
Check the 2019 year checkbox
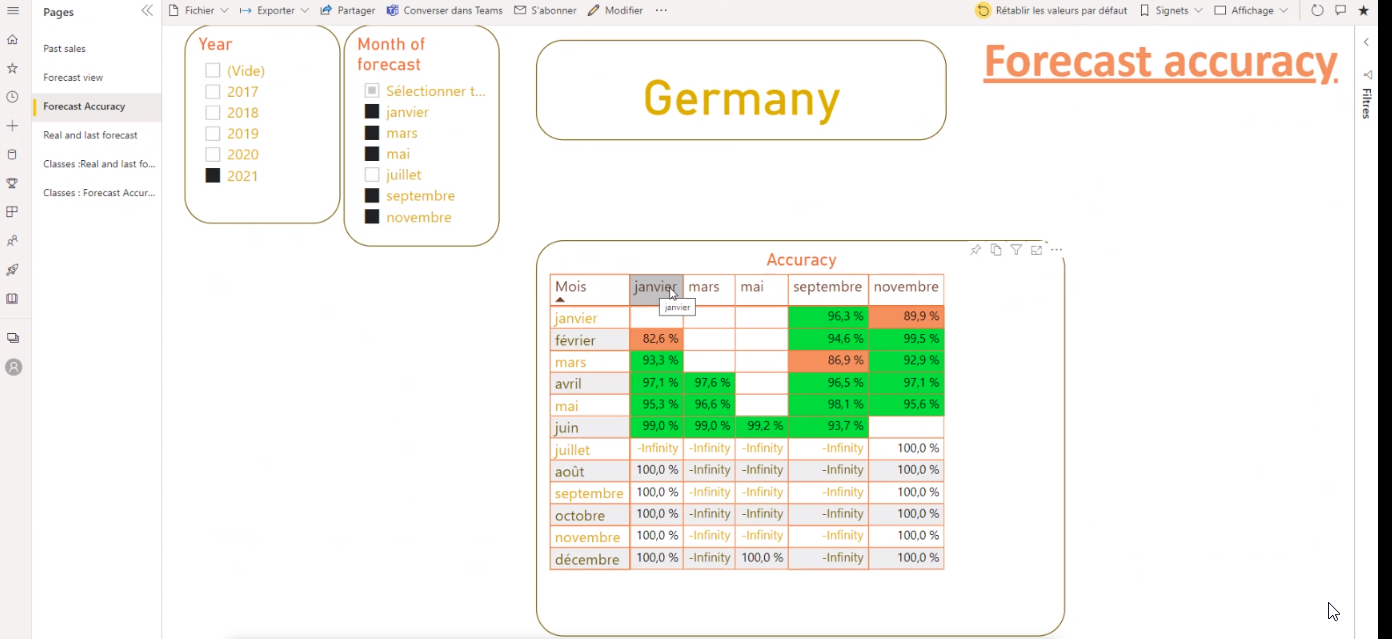click(213, 134)
